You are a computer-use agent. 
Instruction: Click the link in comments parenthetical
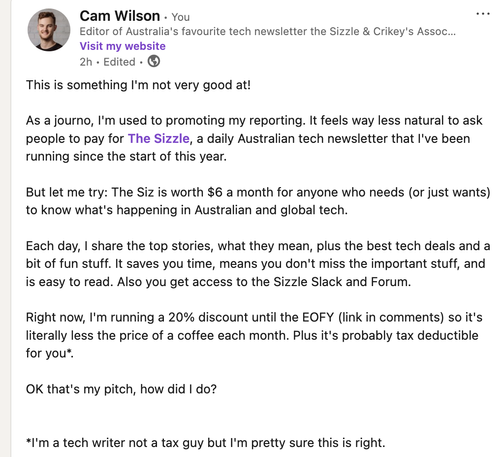(391, 317)
